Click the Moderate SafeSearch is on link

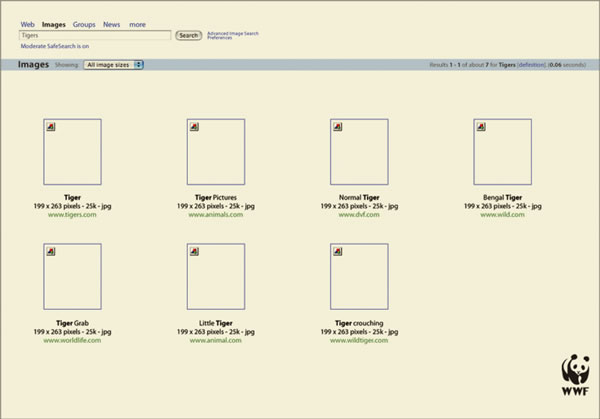coord(54,46)
